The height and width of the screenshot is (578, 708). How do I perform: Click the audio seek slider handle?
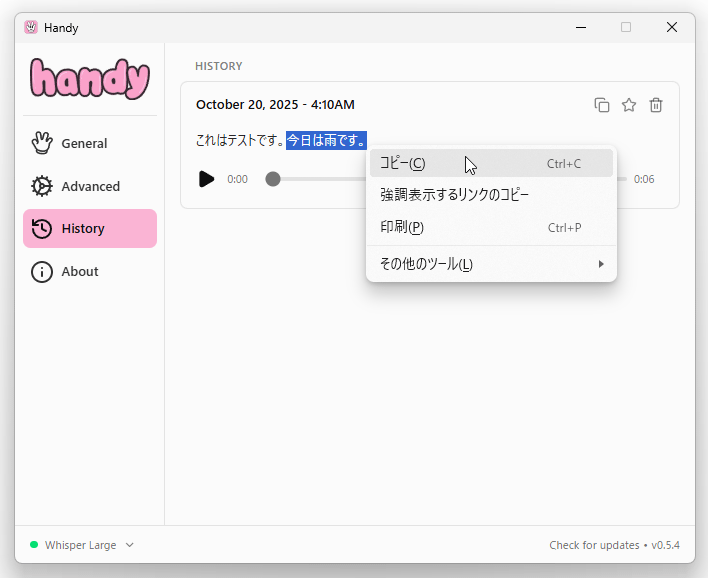[x=273, y=179]
